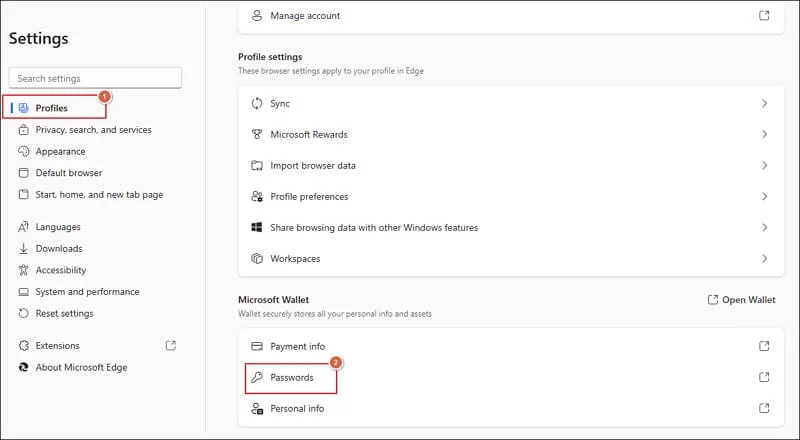Screen dimensions: 800x440
Task: Click the Start, home, and new tab page icon
Action: pyautogui.click(x=23, y=194)
